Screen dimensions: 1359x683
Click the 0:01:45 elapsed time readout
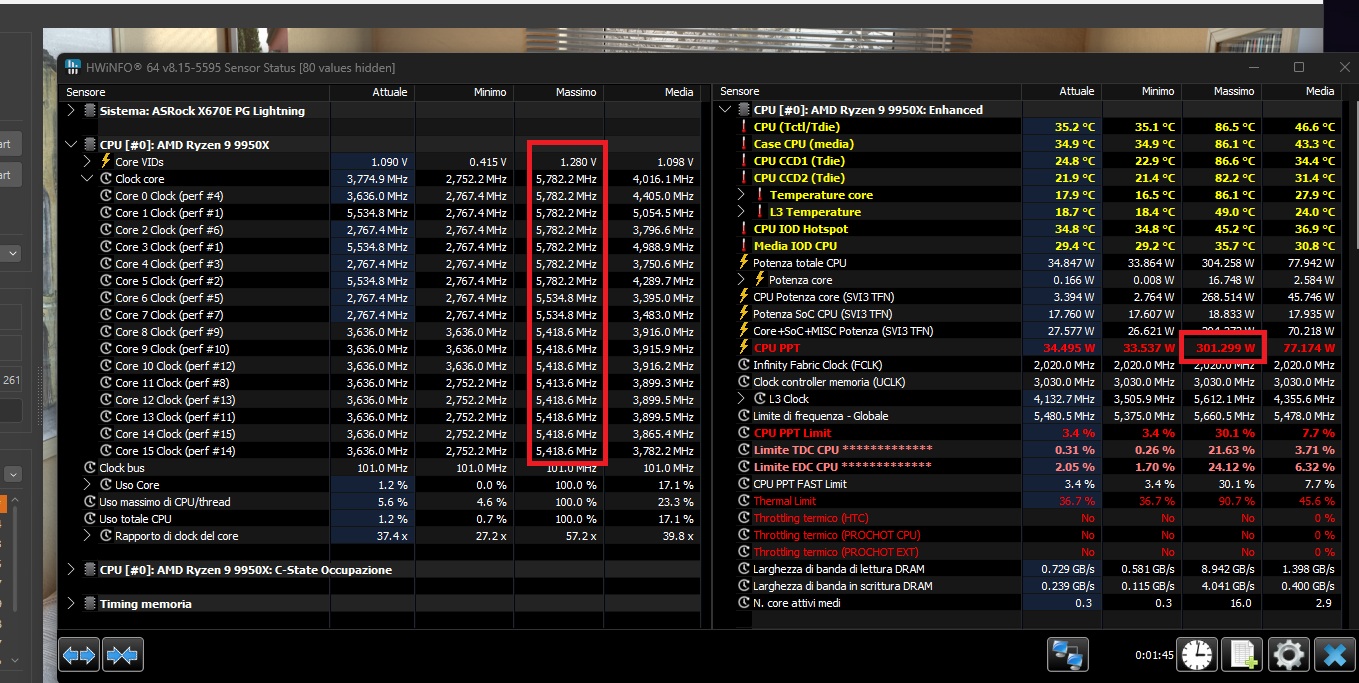click(x=1153, y=655)
